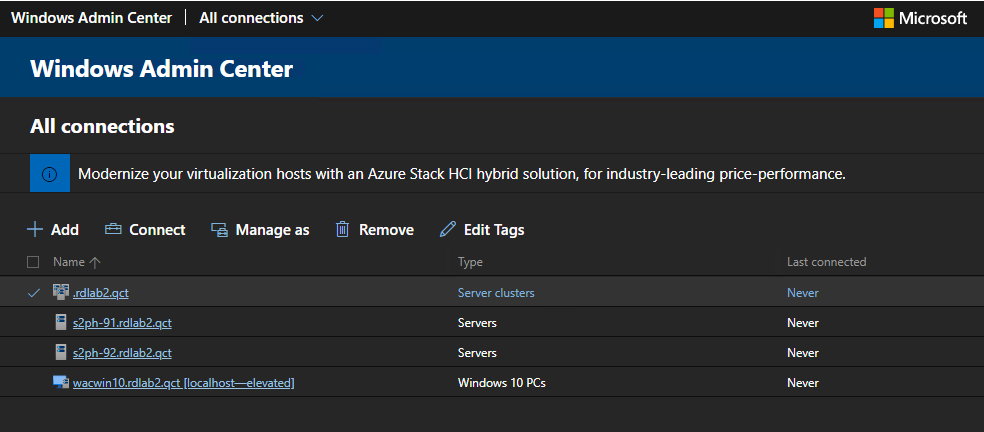
Task: Click the Manage as icon
Action: coord(220,230)
